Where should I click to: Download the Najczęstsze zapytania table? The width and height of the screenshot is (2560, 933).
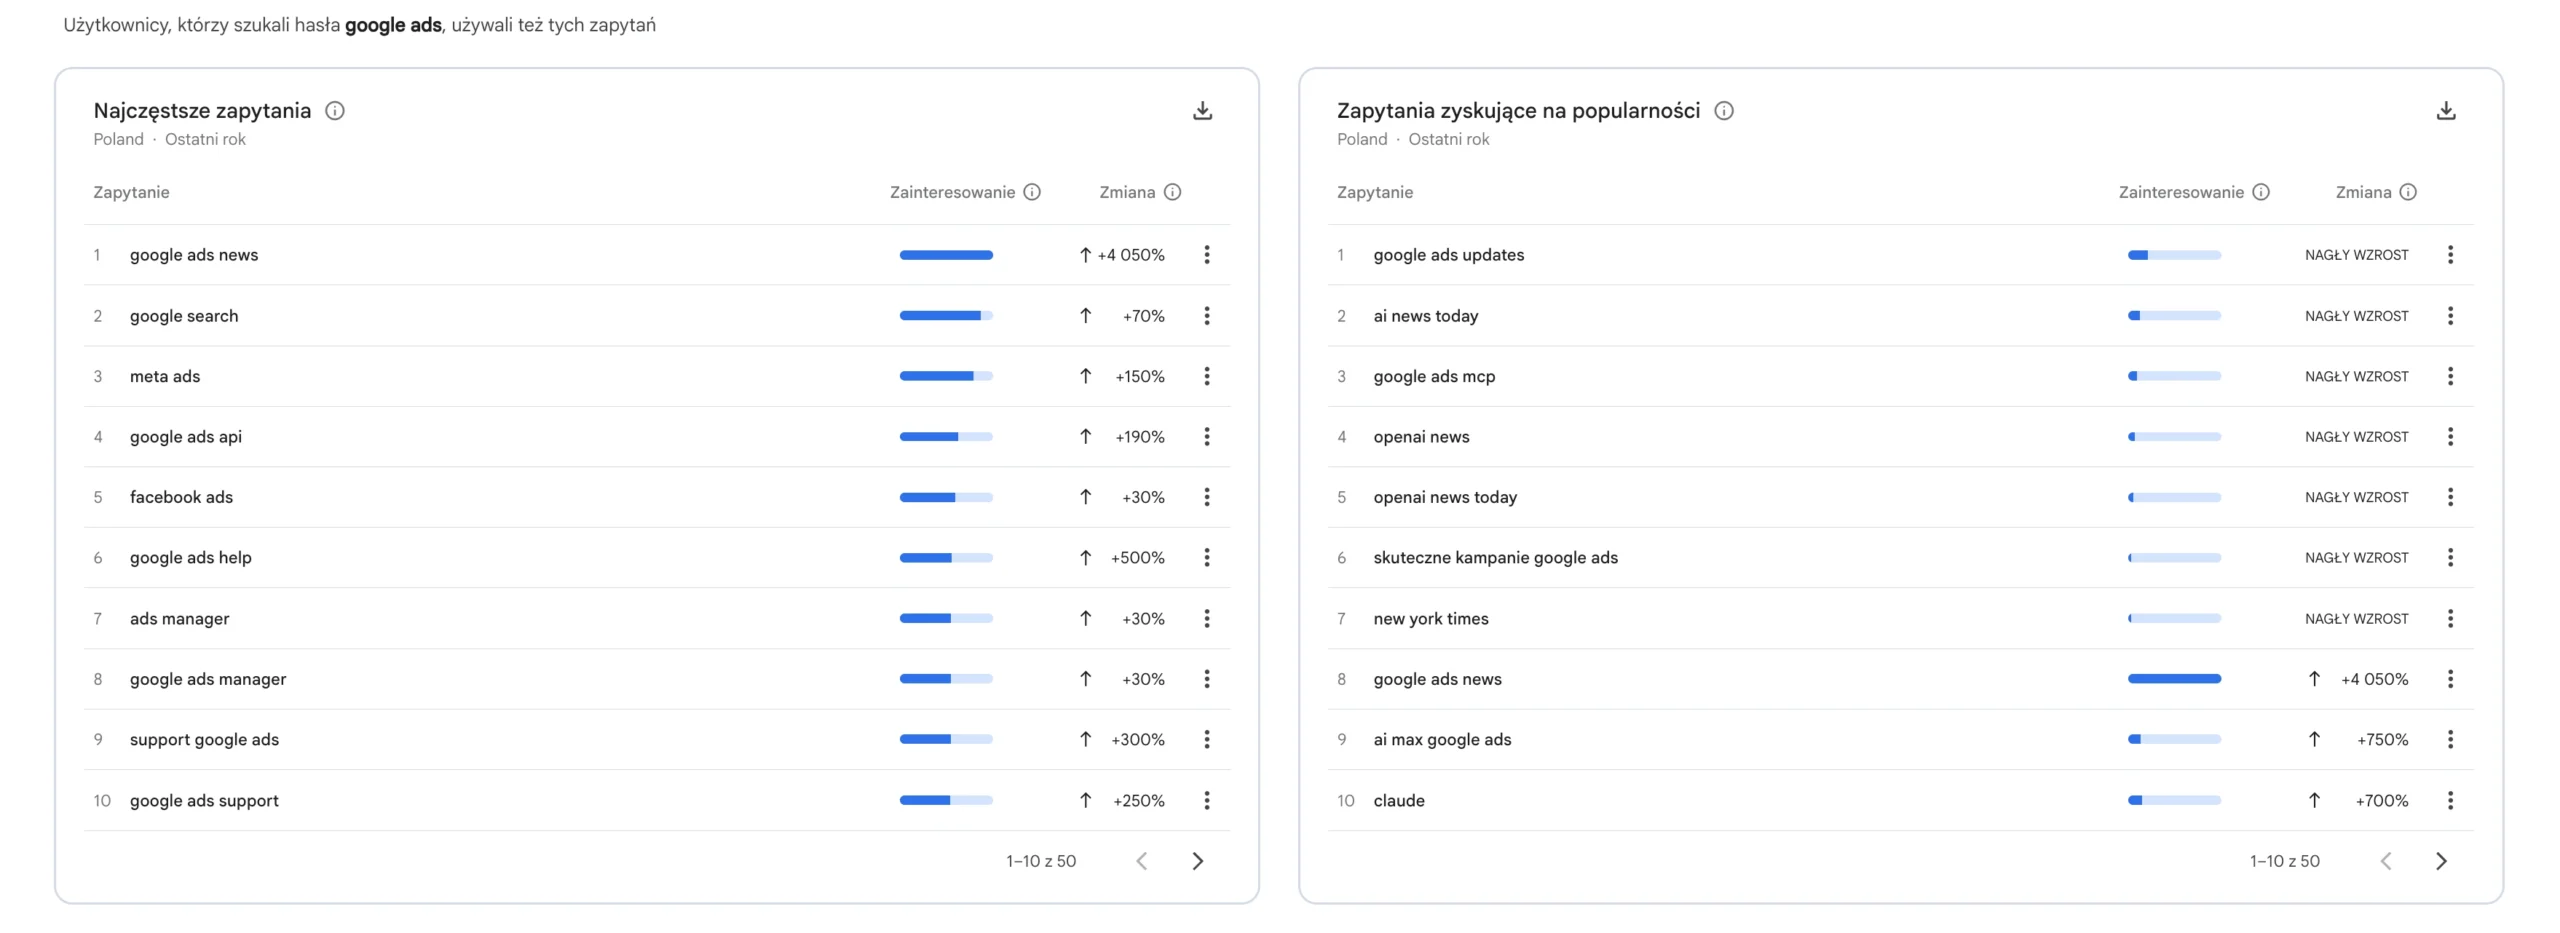[x=1202, y=111]
